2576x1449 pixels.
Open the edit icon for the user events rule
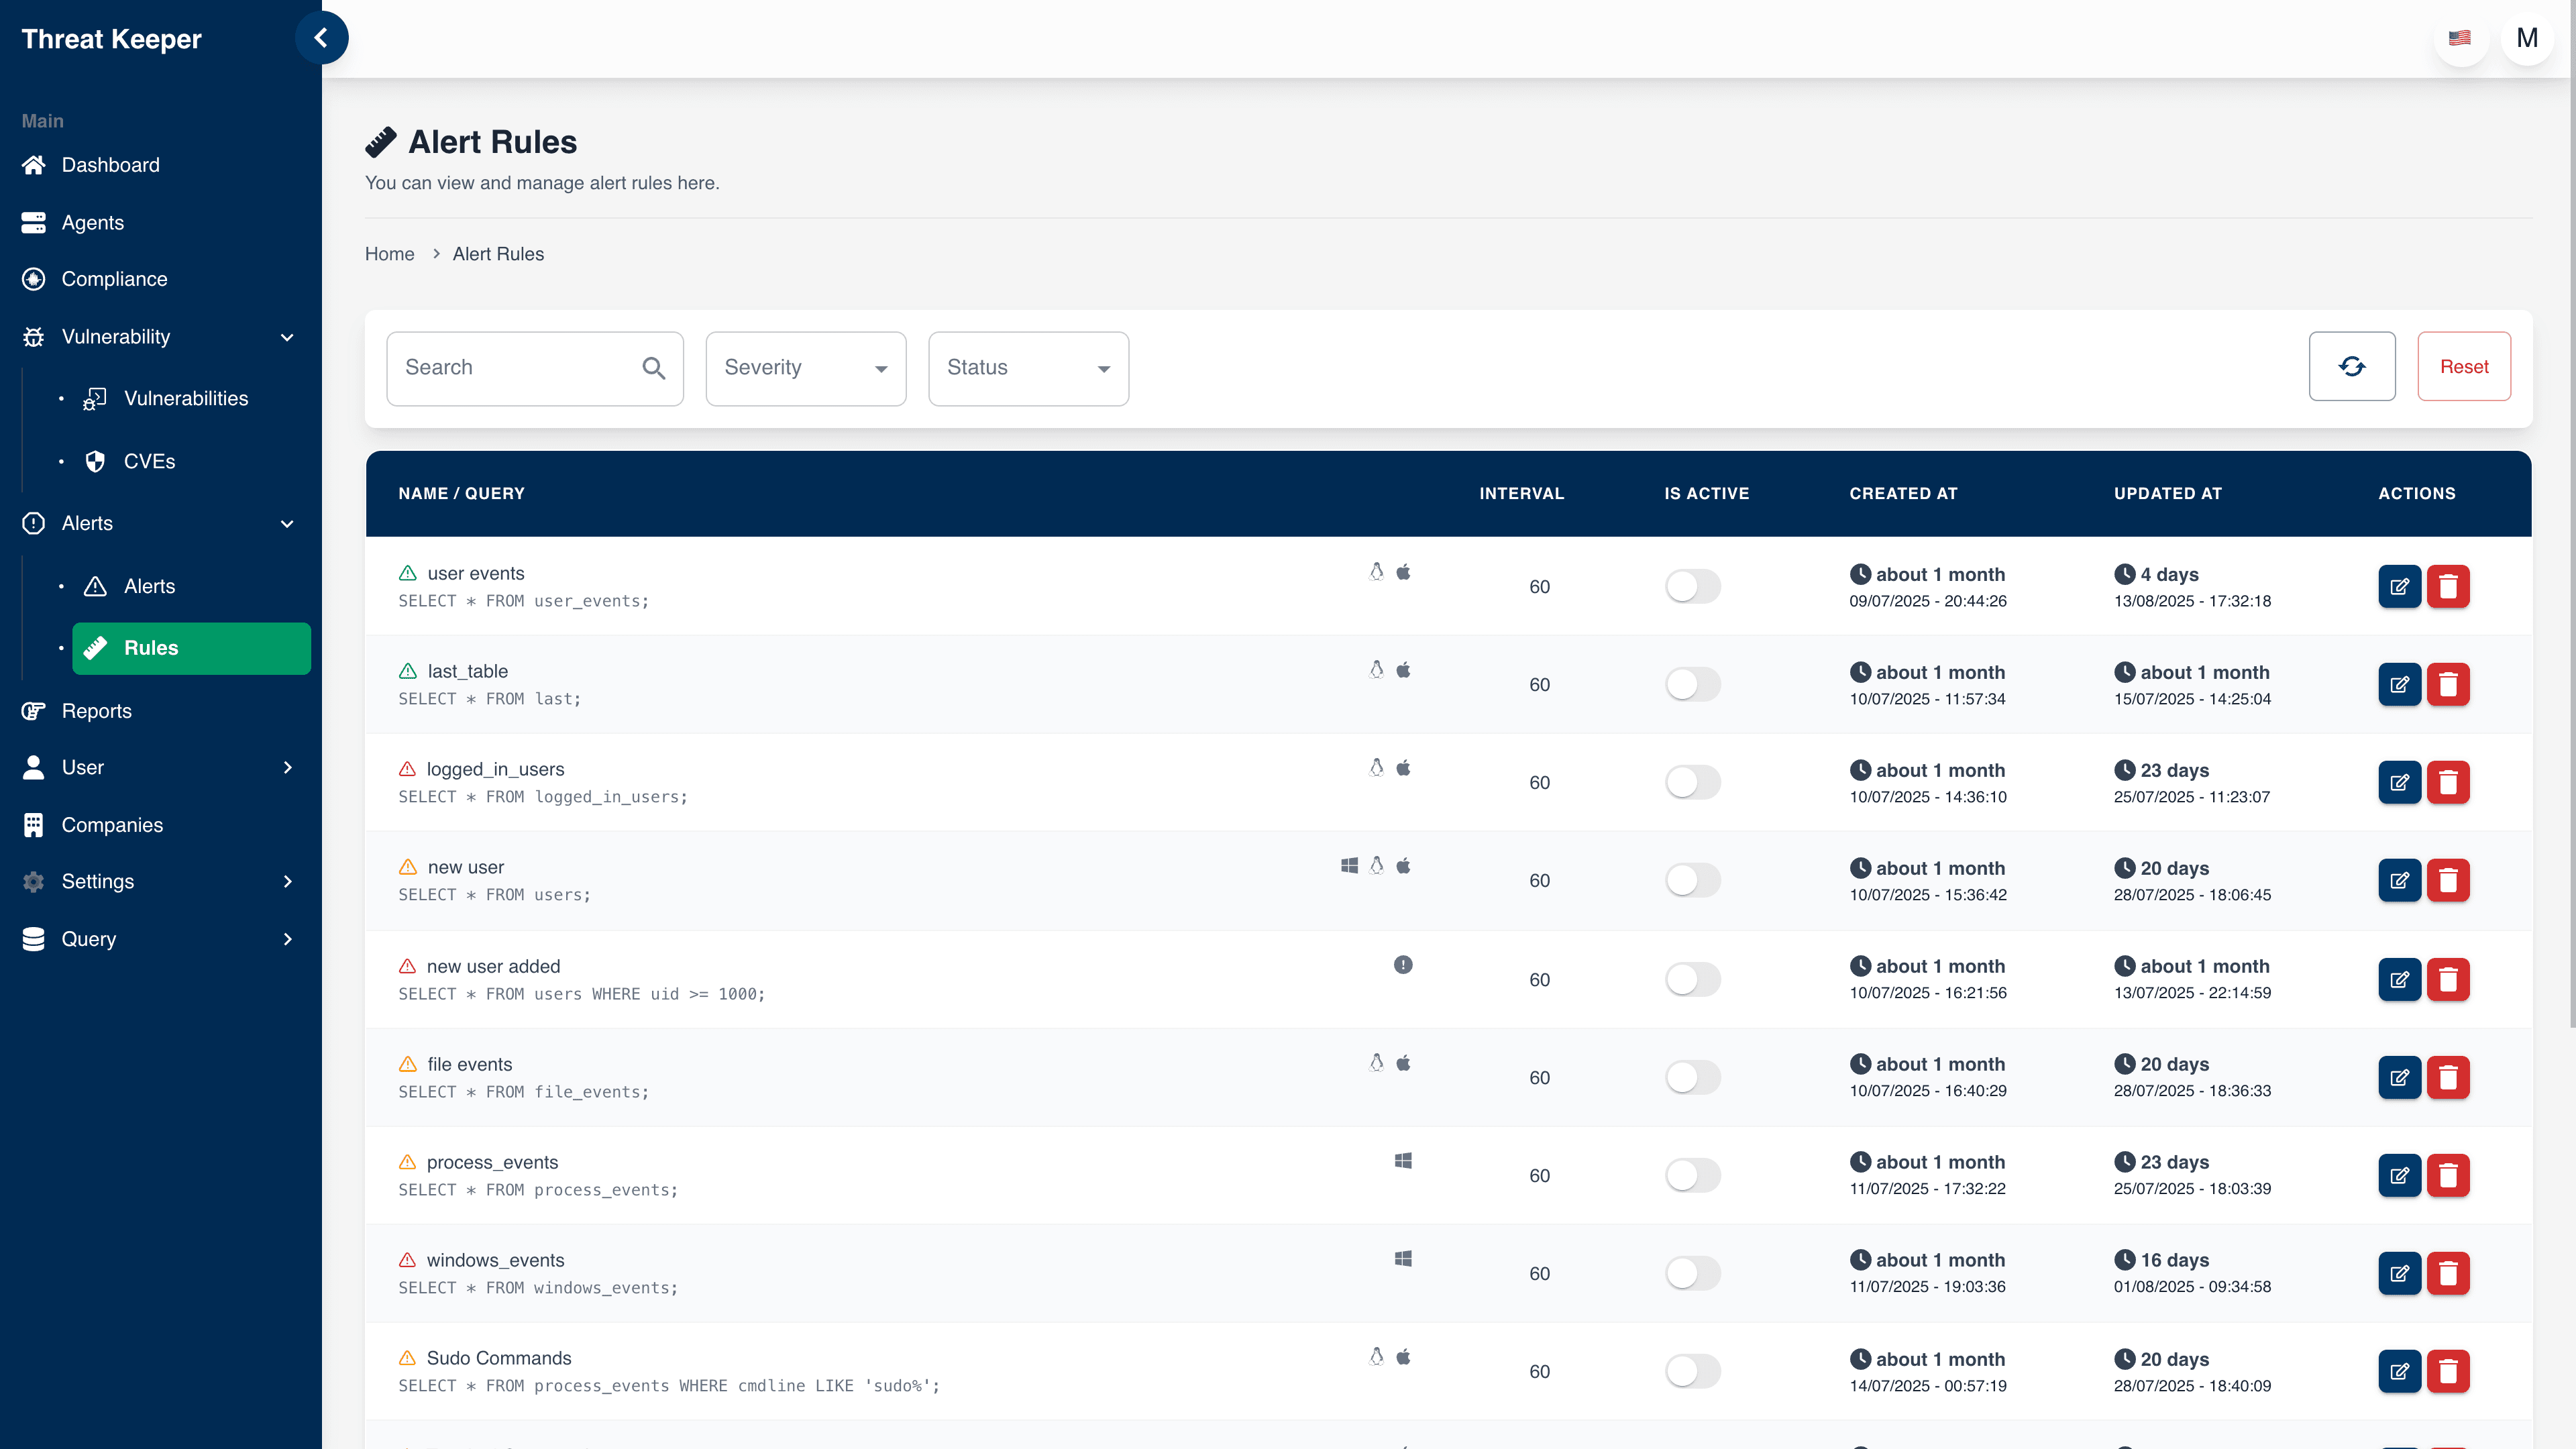2400,586
